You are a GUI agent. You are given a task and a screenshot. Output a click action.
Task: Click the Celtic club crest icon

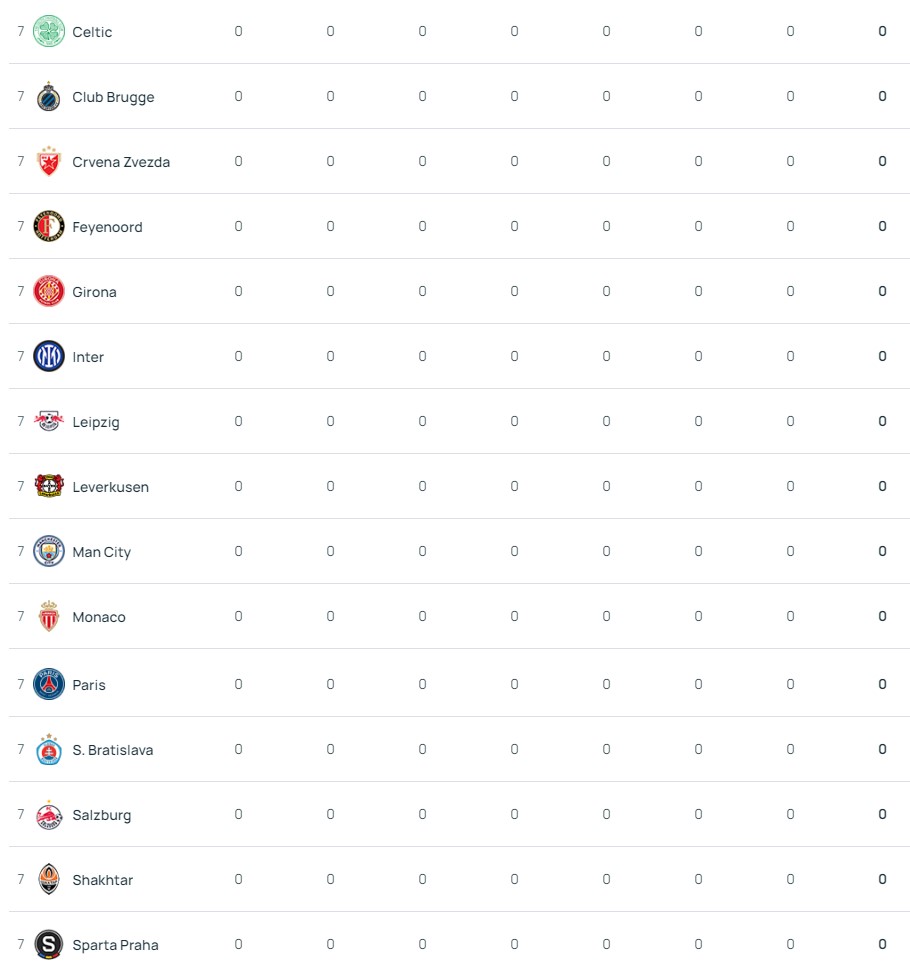49,32
